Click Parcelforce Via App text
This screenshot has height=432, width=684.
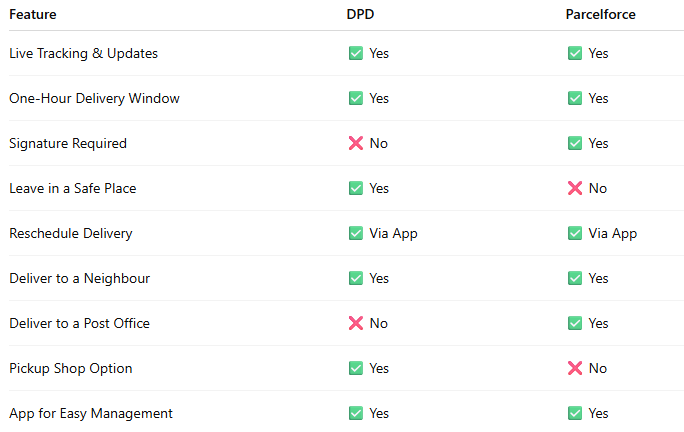[612, 233]
